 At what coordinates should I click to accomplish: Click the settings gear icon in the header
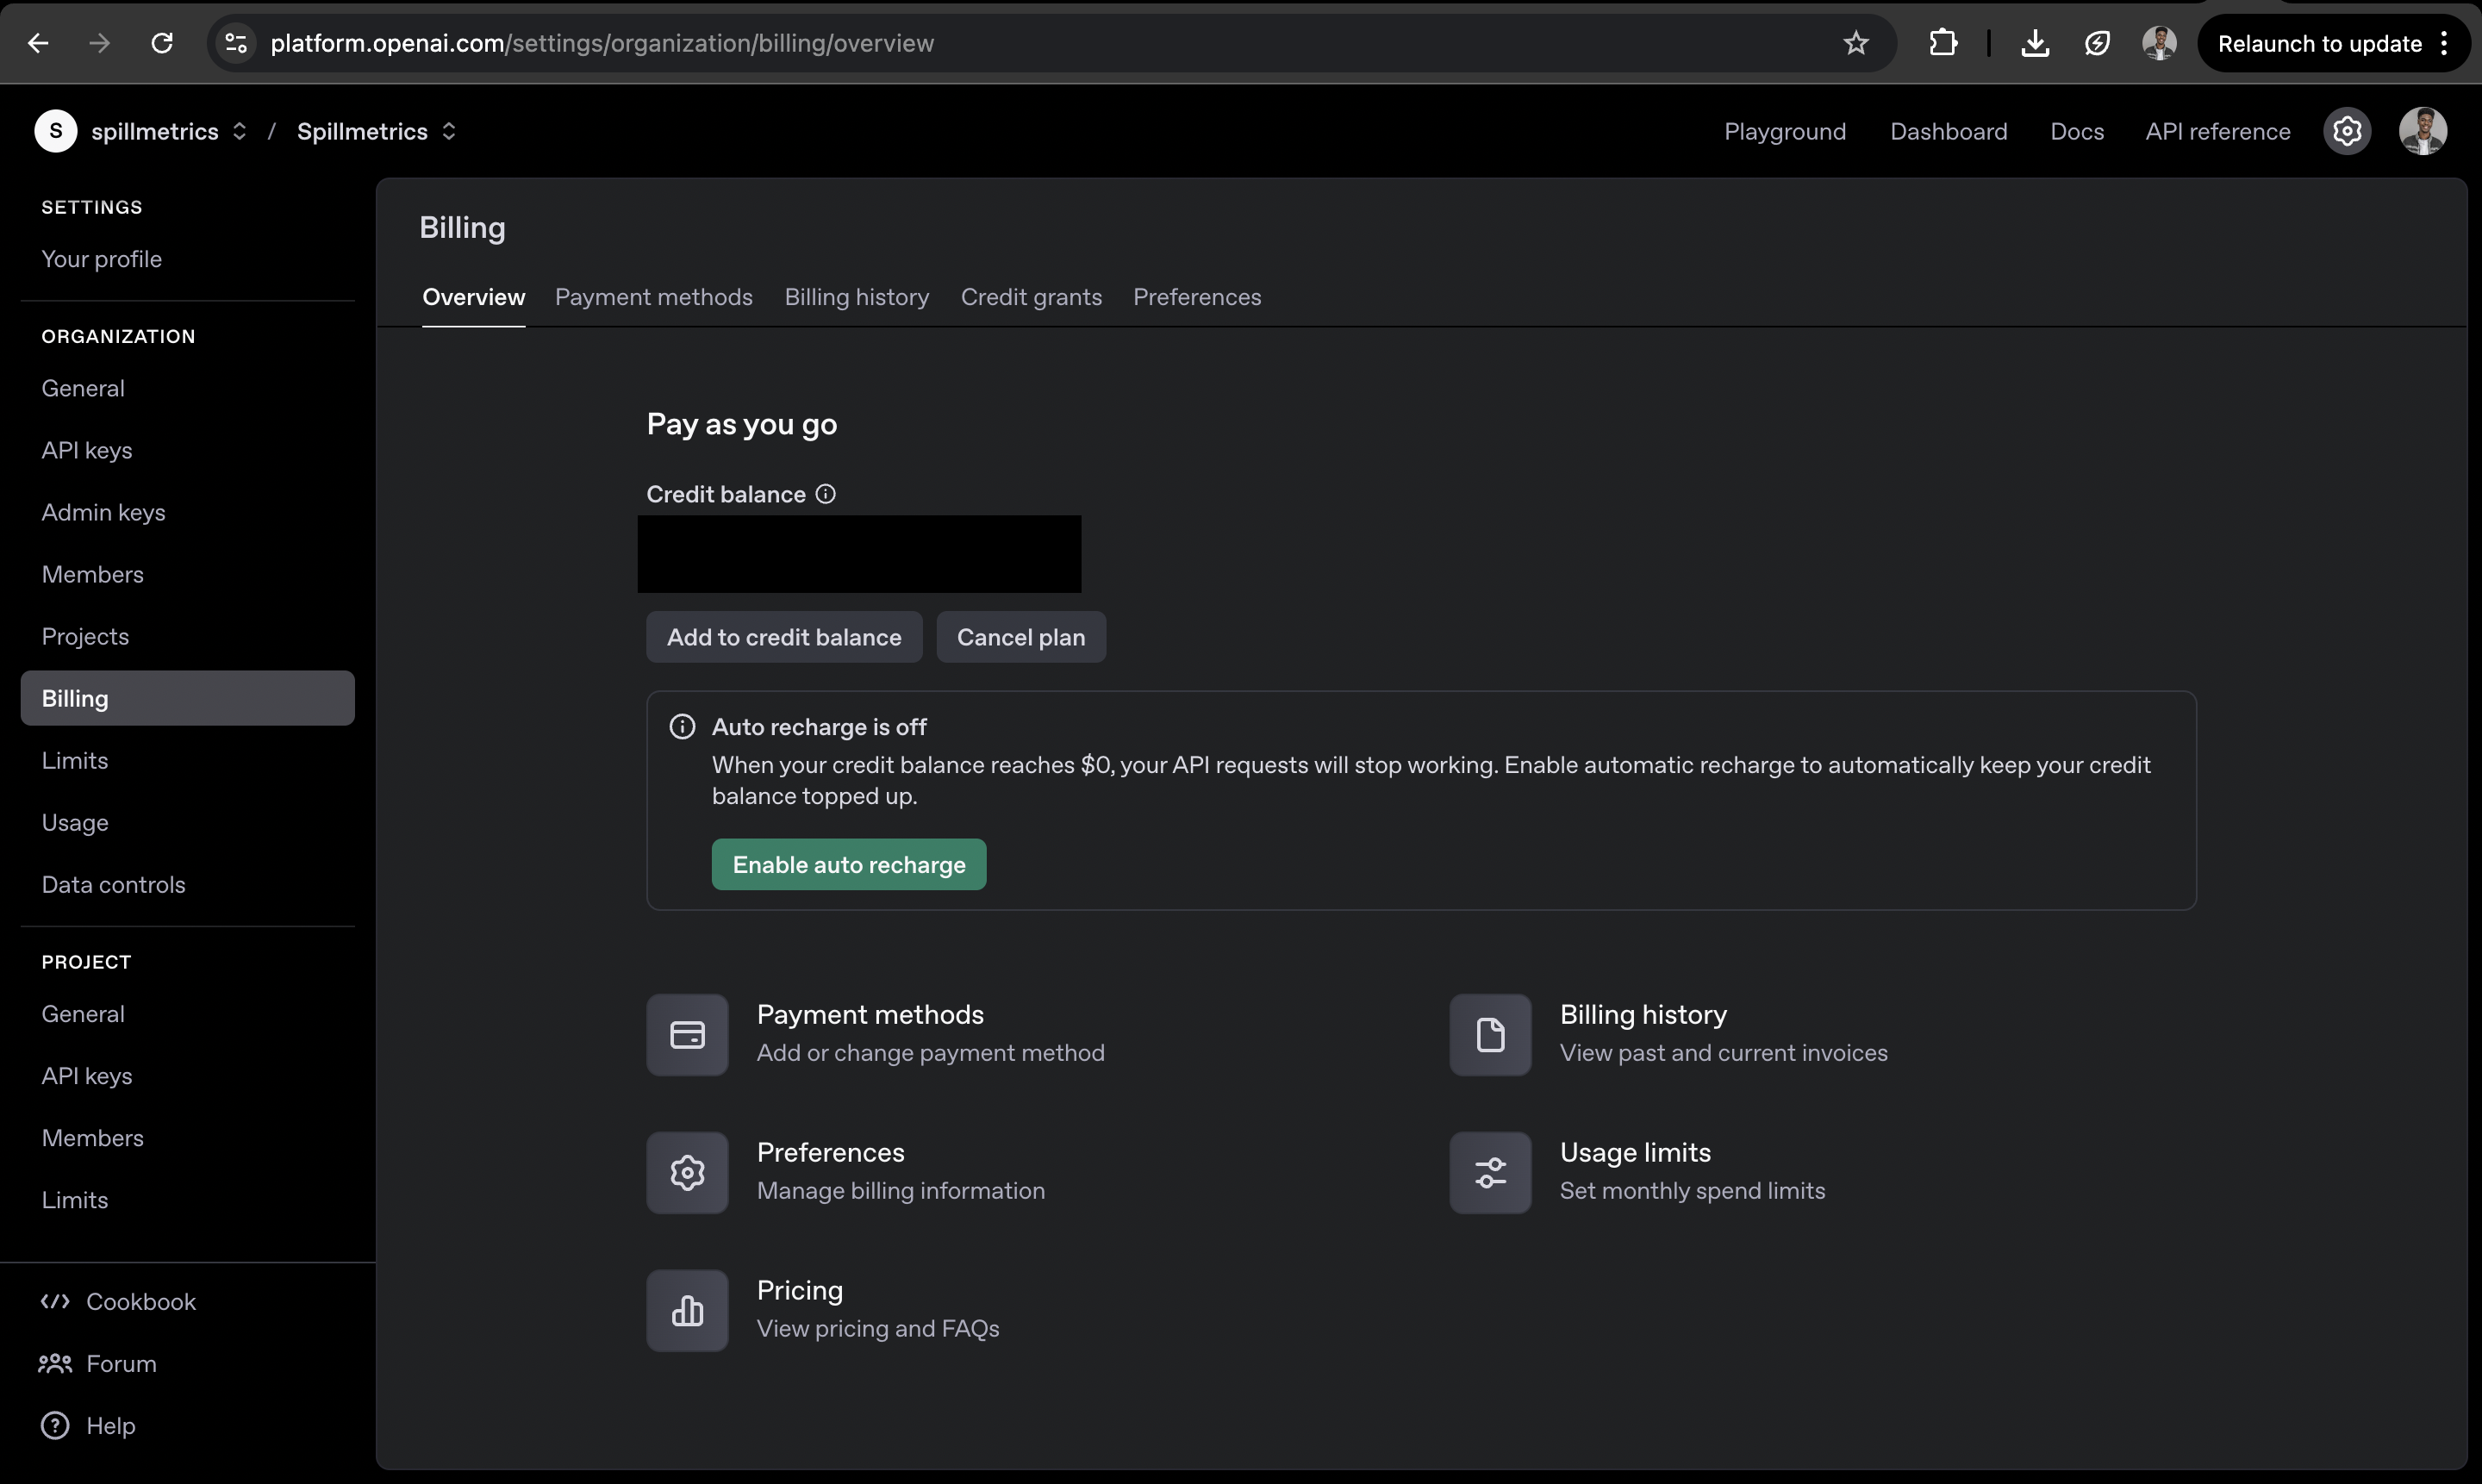(x=2347, y=131)
